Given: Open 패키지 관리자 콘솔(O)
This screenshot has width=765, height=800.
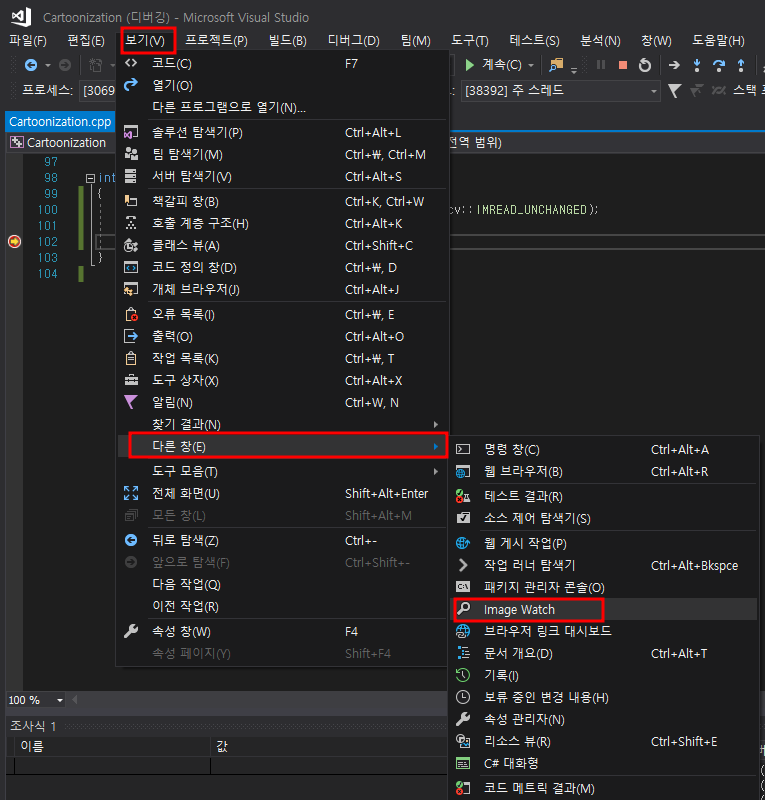Looking at the screenshot, I should (604, 587).
